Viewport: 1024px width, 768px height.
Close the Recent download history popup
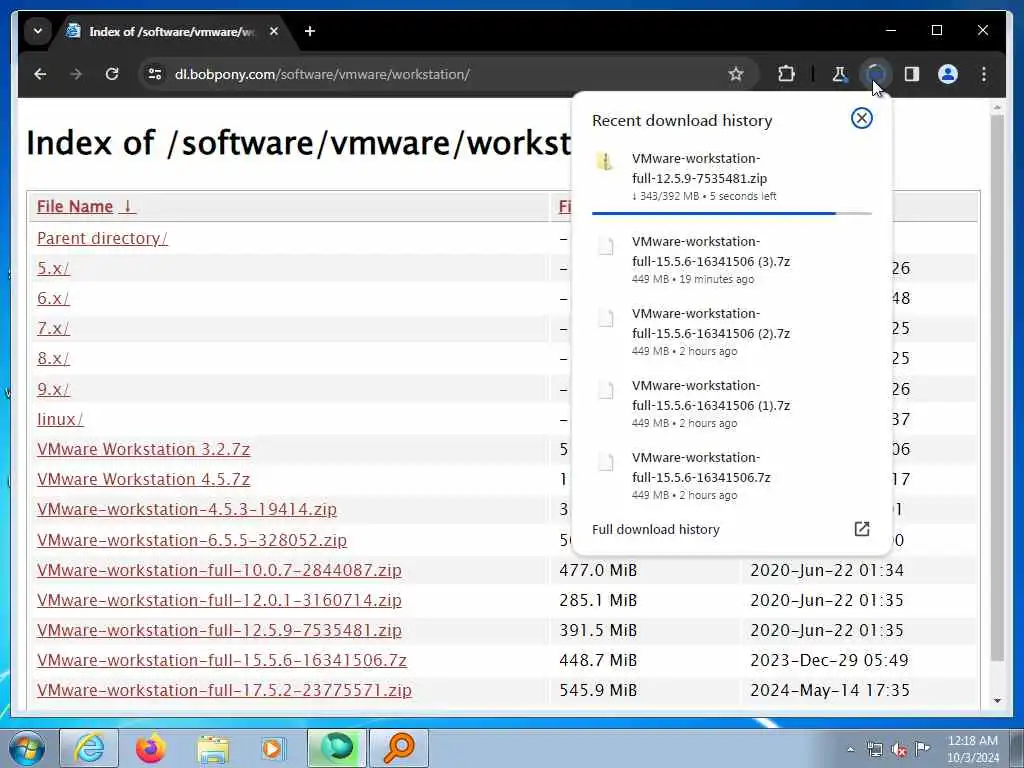pos(861,118)
